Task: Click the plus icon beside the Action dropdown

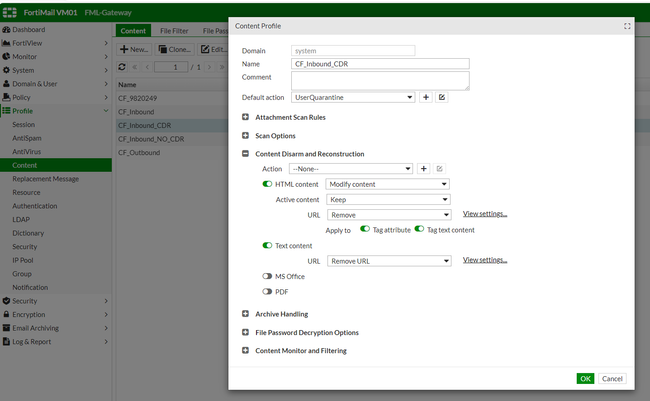Action: tap(423, 169)
